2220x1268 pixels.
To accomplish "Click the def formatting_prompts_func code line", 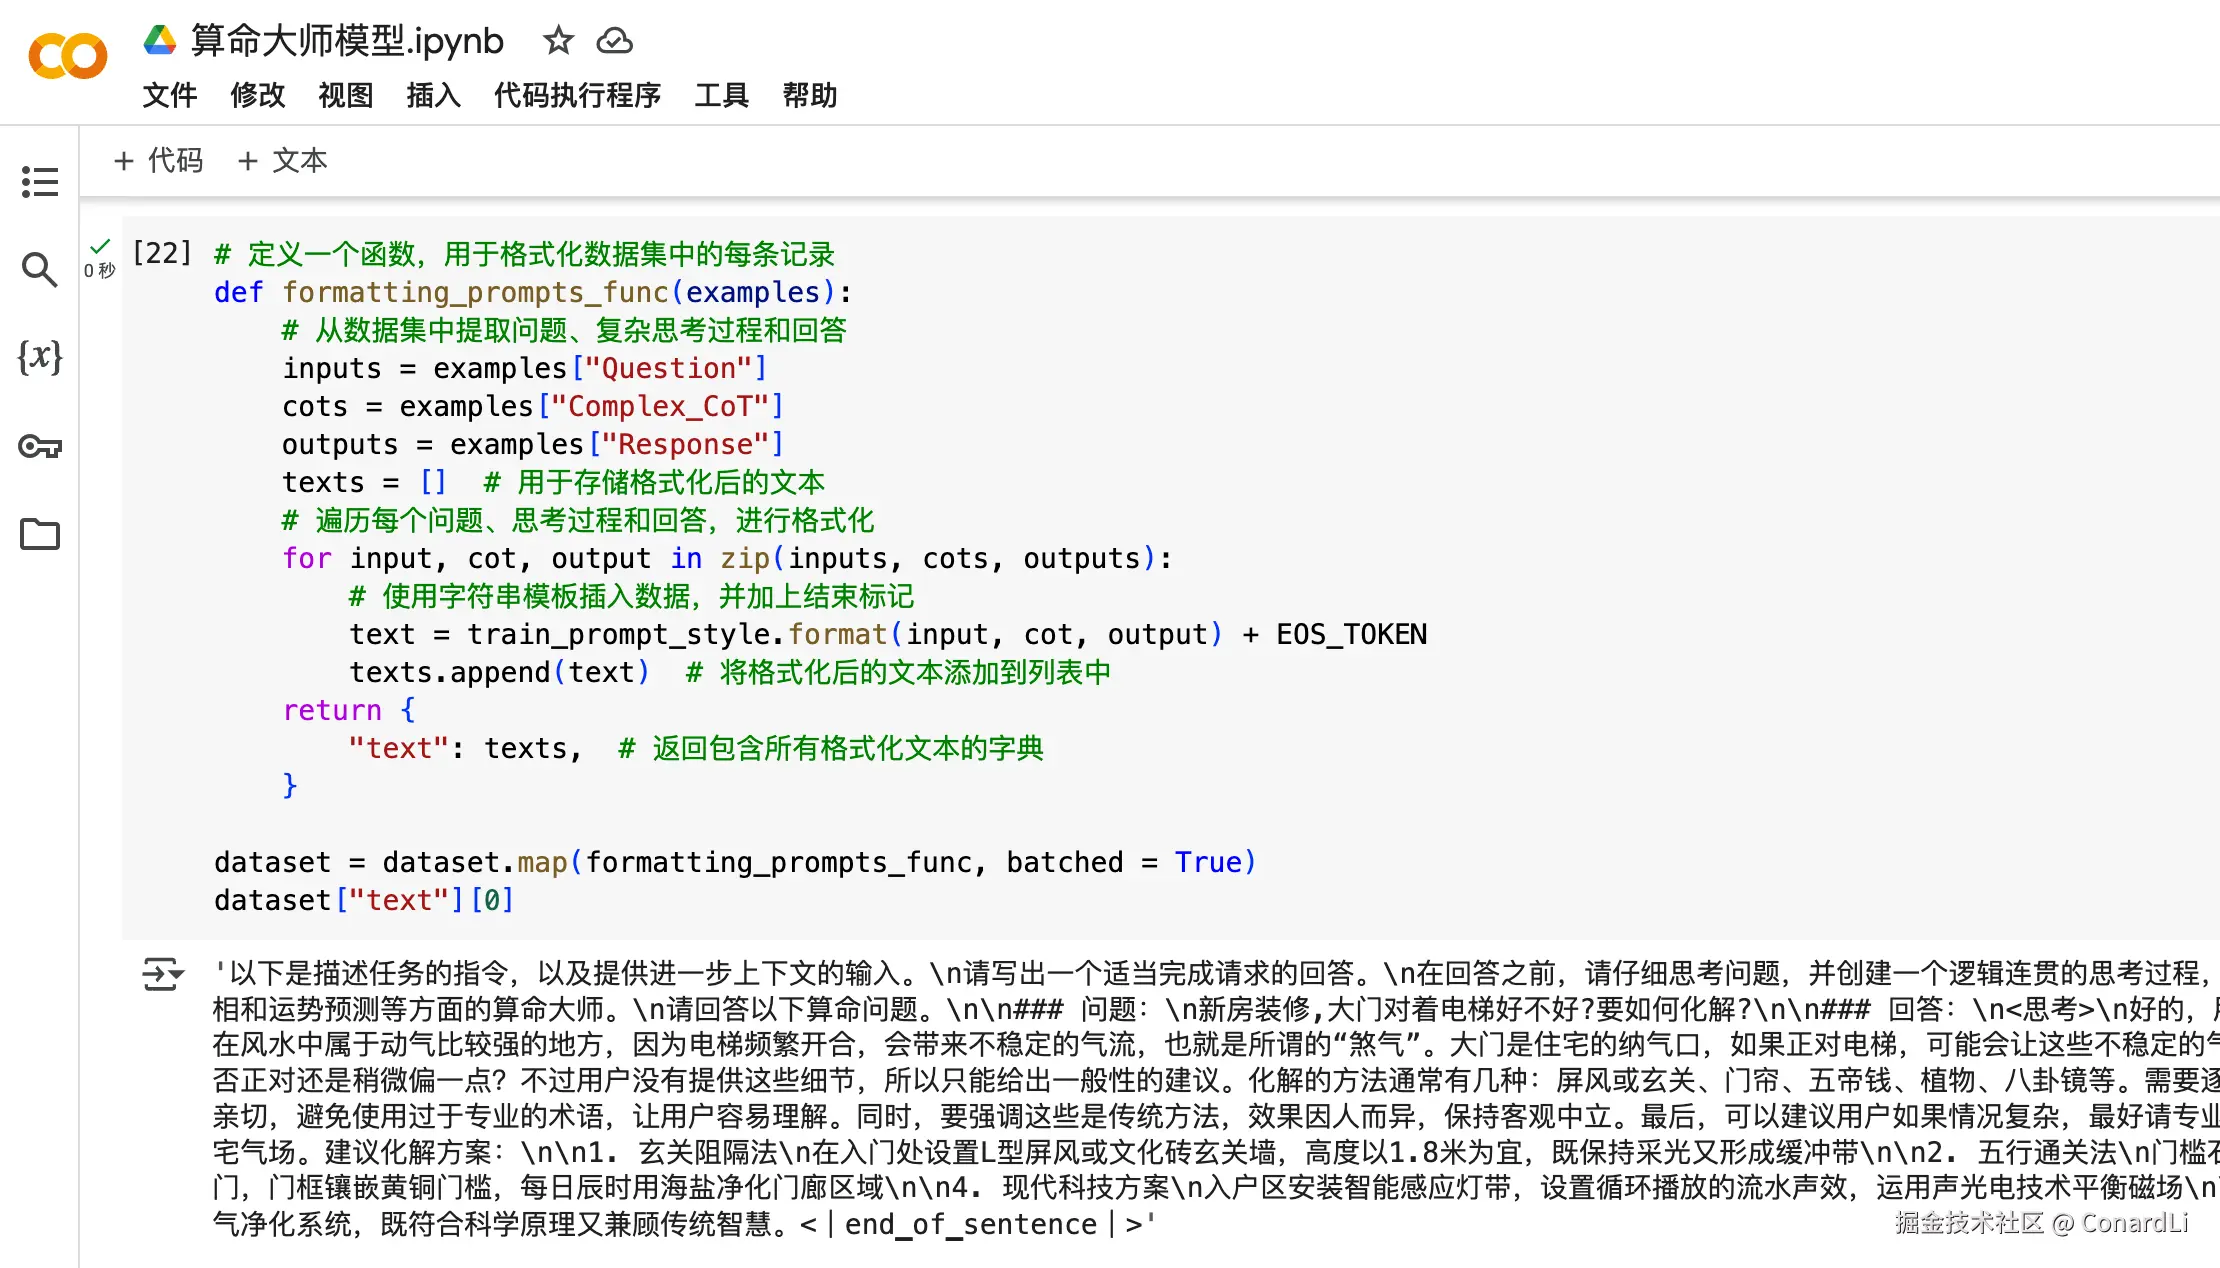I will tap(532, 292).
